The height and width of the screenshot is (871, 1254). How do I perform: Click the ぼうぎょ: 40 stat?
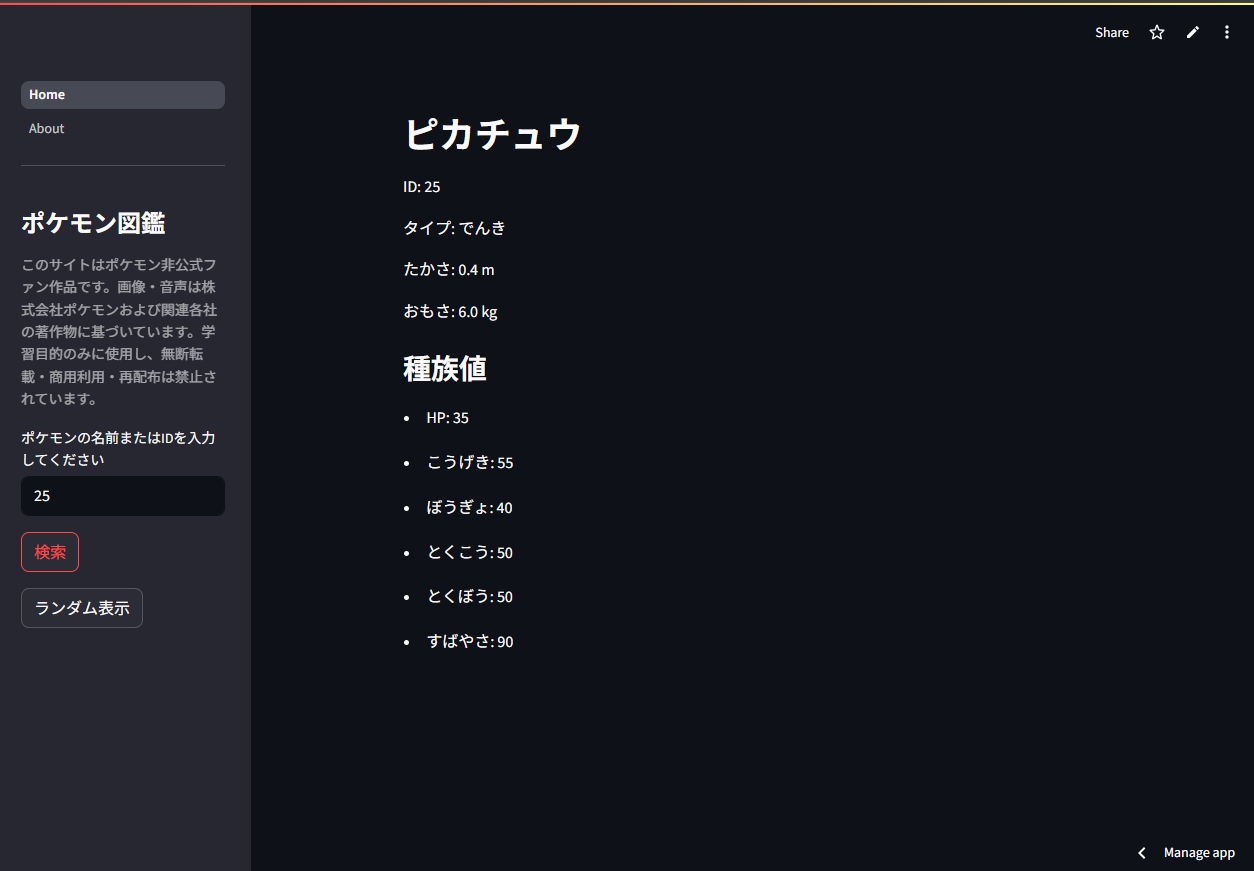pyautogui.click(x=470, y=508)
